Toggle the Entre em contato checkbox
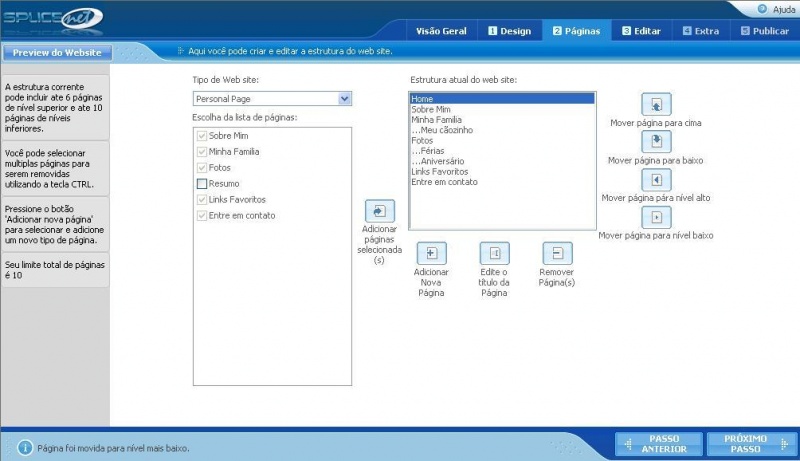Image resolution: width=800 pixels, height=461 pixels. [202, 216]
